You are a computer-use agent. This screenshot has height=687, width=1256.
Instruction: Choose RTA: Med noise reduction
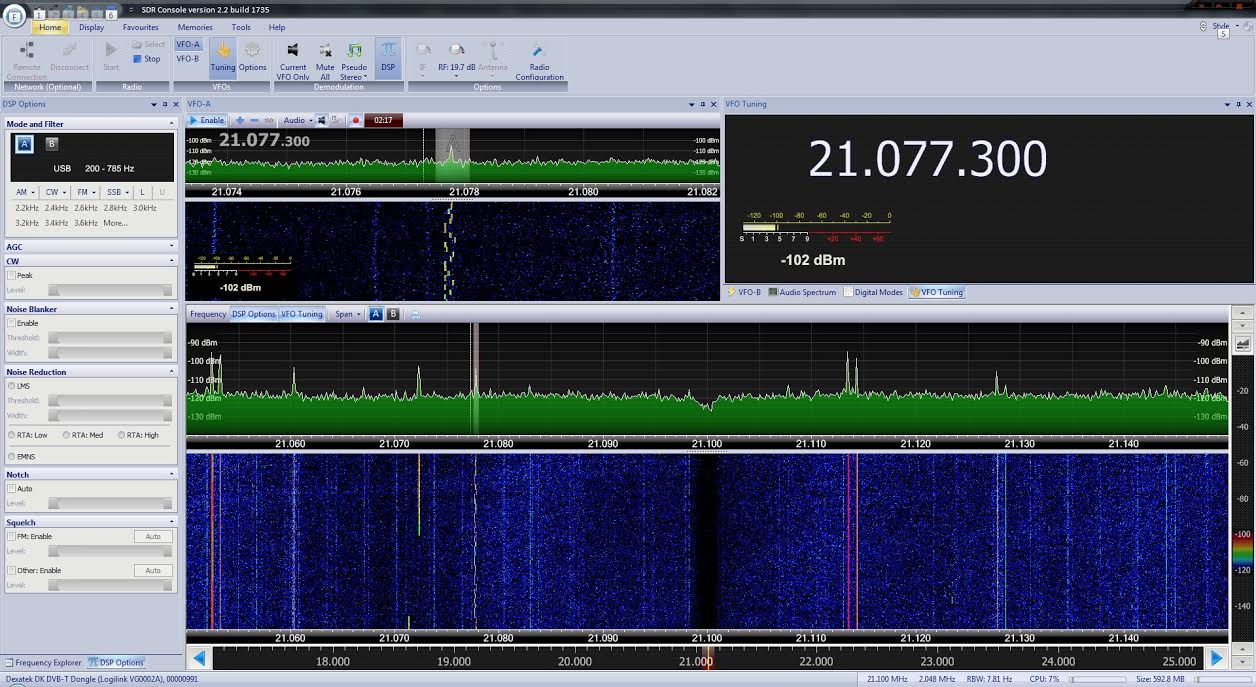pos(67,435)
